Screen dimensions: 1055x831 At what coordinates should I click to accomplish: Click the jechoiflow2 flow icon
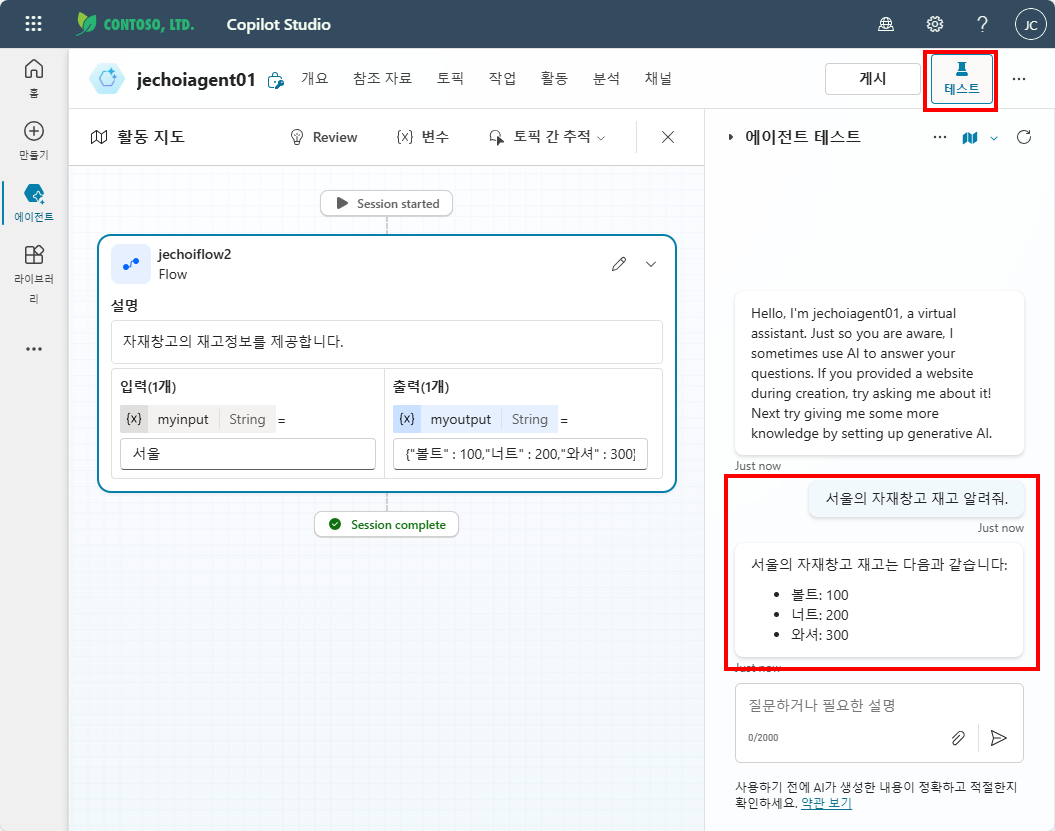click(x=131, y=264)
